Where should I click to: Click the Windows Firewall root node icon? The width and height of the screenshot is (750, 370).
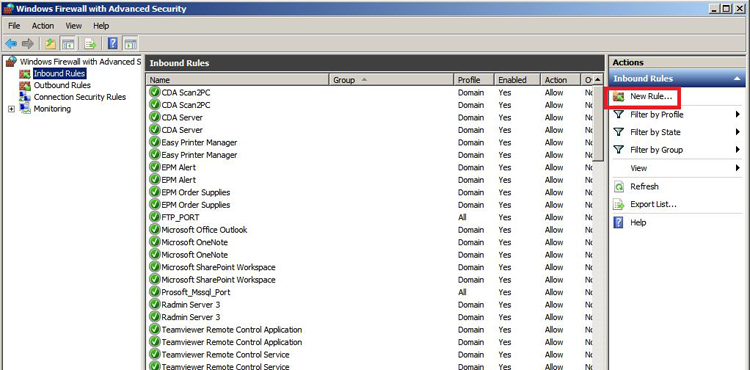[11, 62]
